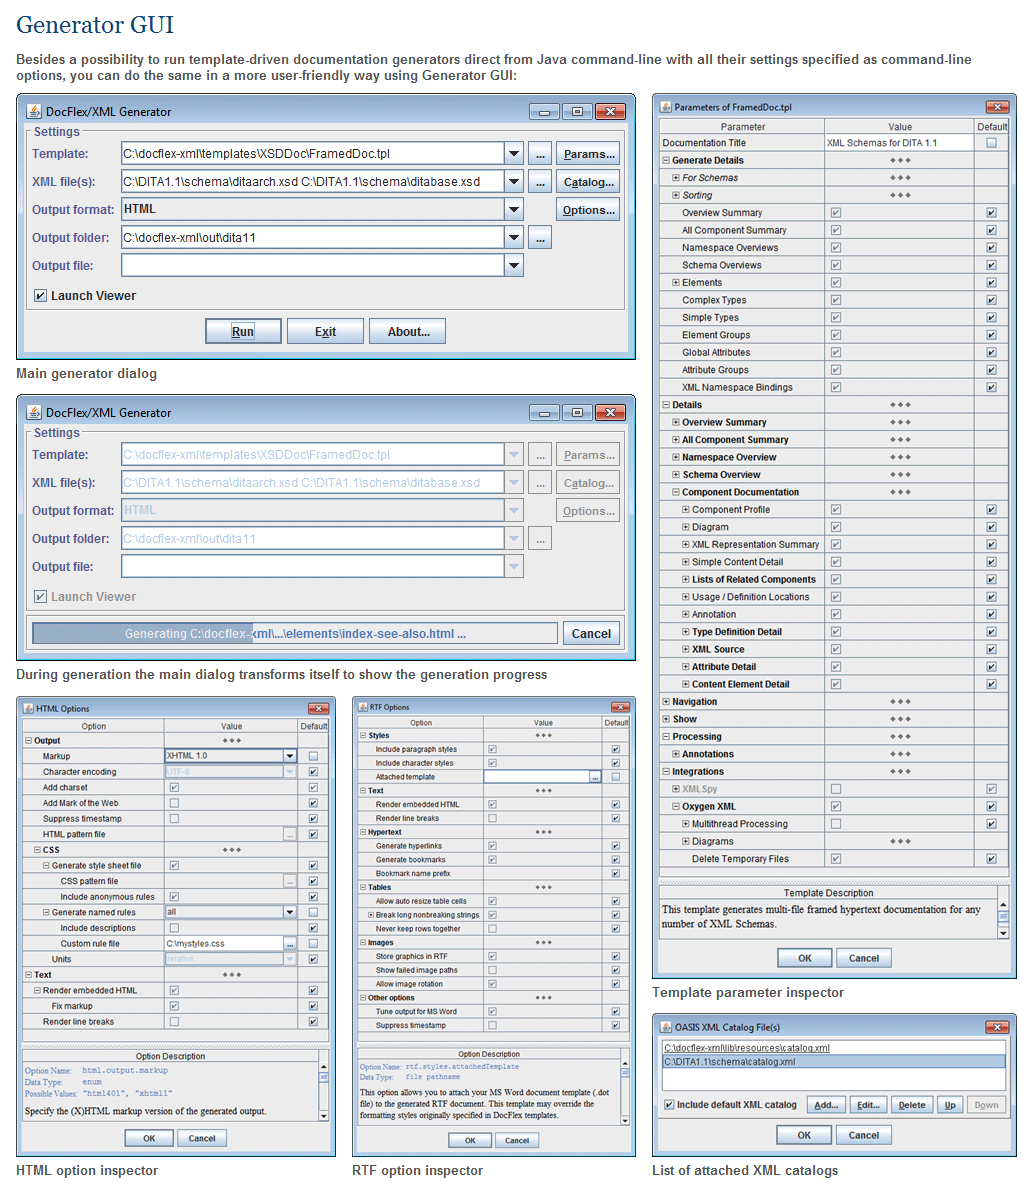1033x1194 pixels.
Task: Click the browse button beside XML file(s) field
Action: 540,182
